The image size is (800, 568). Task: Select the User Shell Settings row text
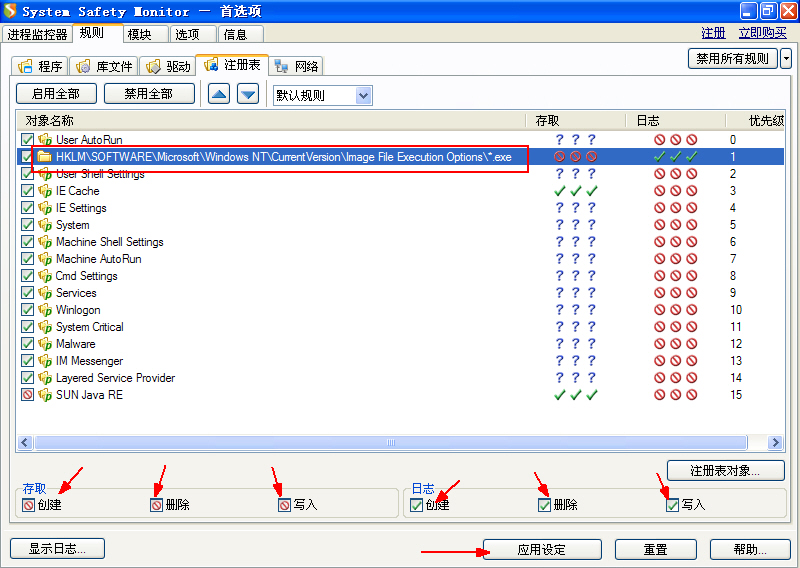click(100, 174)
